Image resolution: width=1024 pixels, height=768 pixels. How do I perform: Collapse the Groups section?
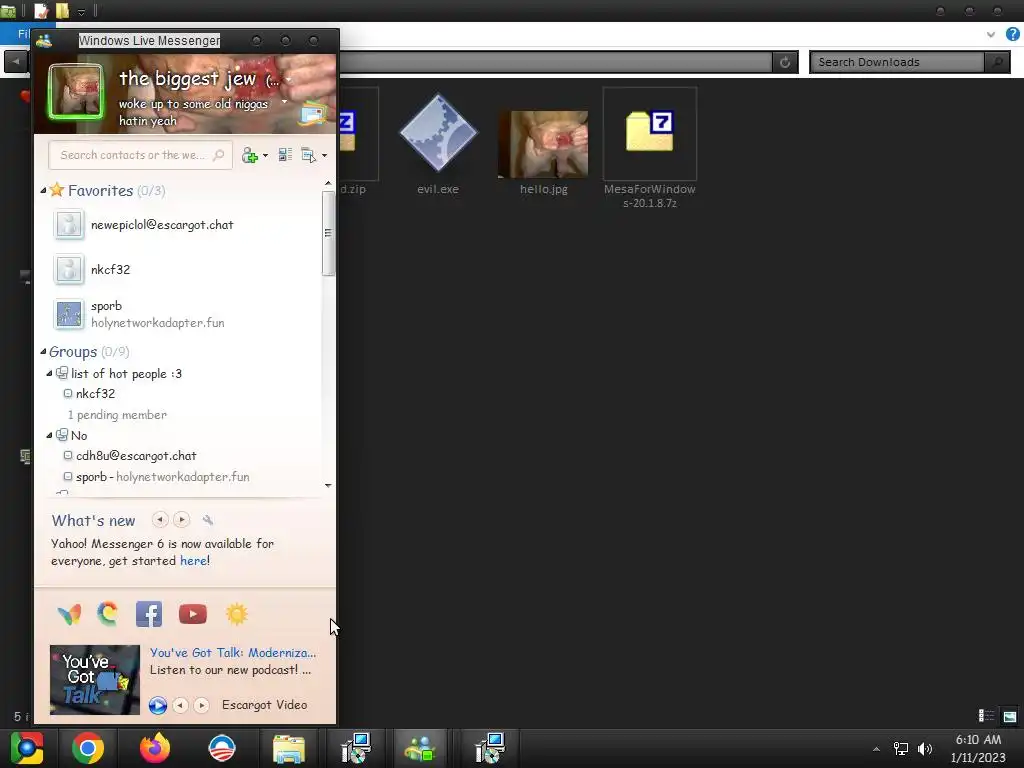(43, 352)
